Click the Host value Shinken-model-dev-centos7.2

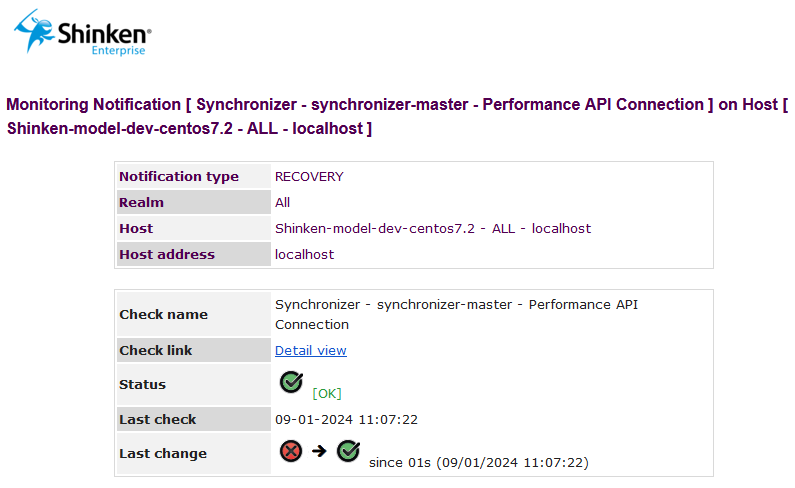point(433,228)
